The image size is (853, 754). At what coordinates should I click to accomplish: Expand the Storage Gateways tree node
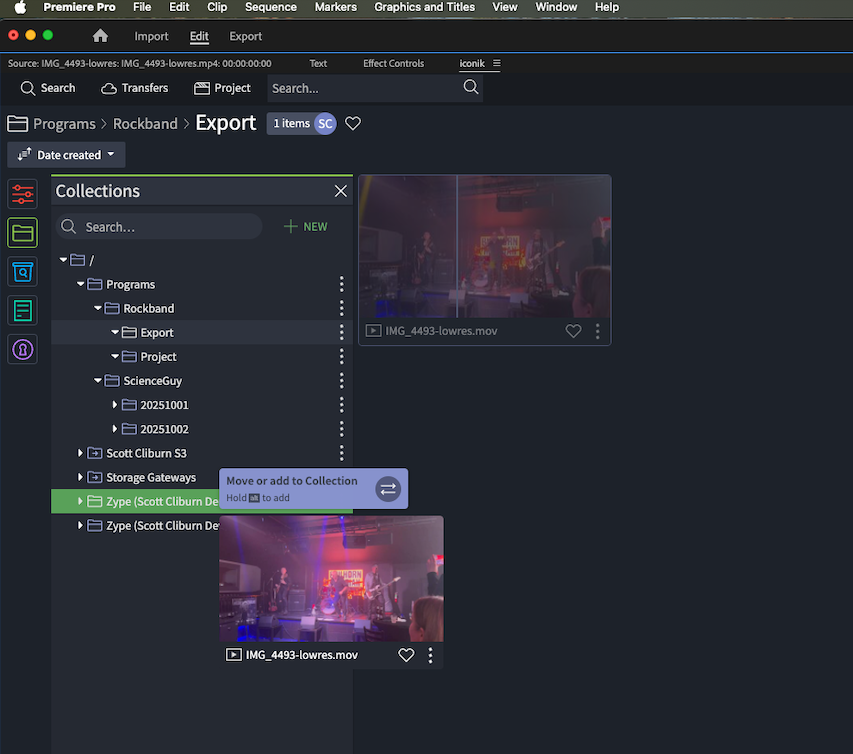coord(81,477)
